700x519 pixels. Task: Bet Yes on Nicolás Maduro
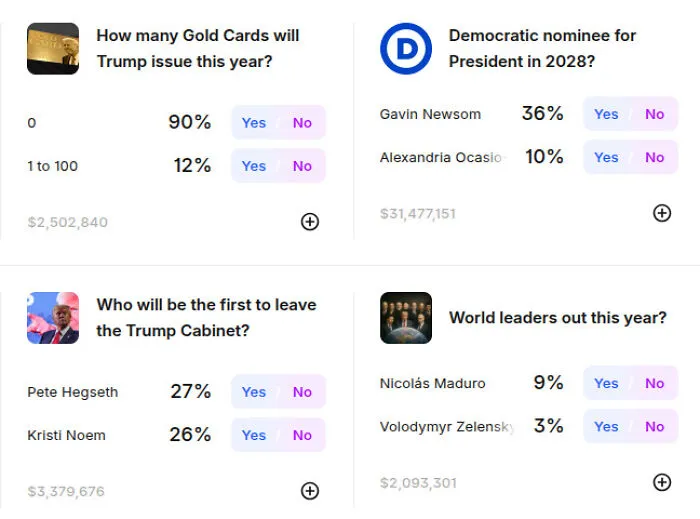(x=606, y=383)
